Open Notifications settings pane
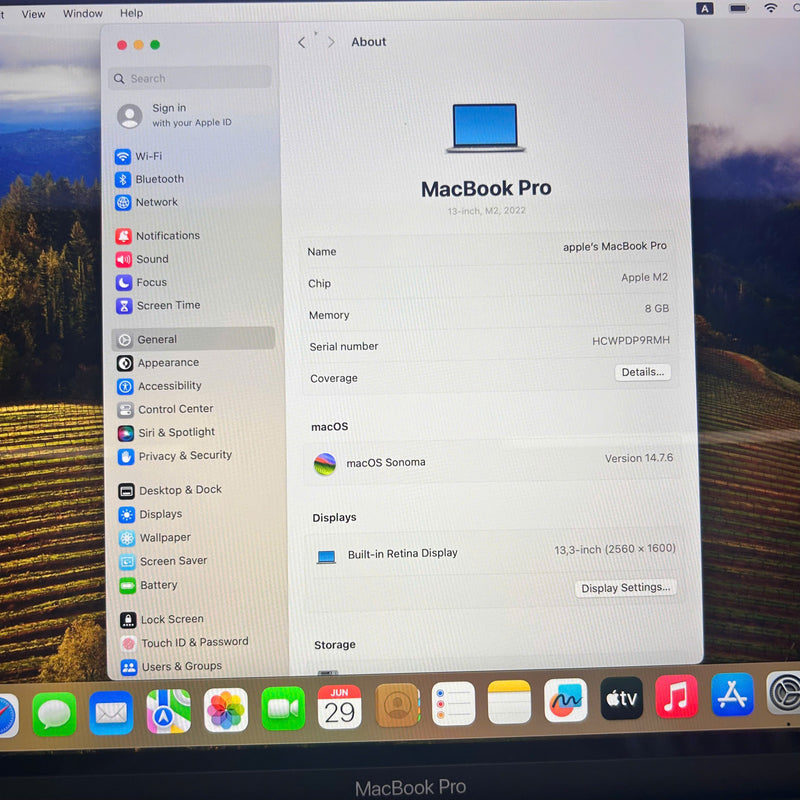The height and width of the screenshot is (800, 800). point(167,236)
